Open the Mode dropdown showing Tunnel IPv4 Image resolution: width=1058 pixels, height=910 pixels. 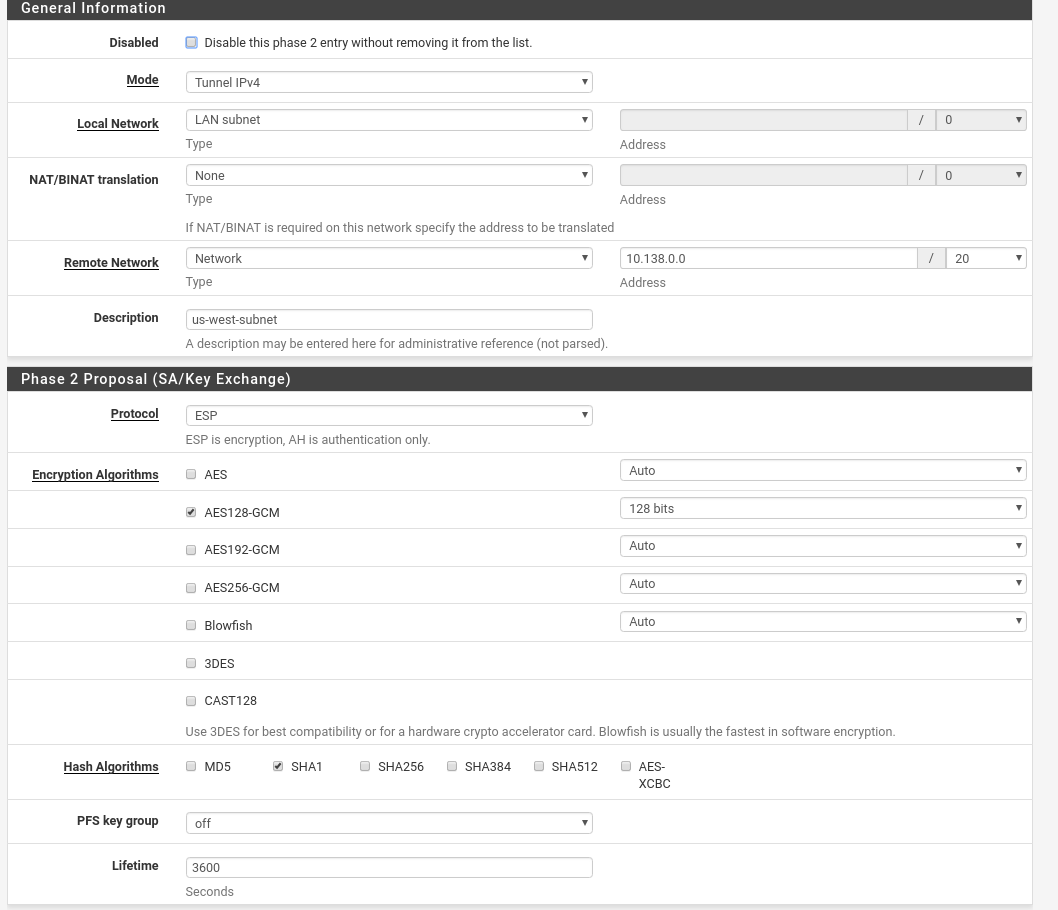389,82
